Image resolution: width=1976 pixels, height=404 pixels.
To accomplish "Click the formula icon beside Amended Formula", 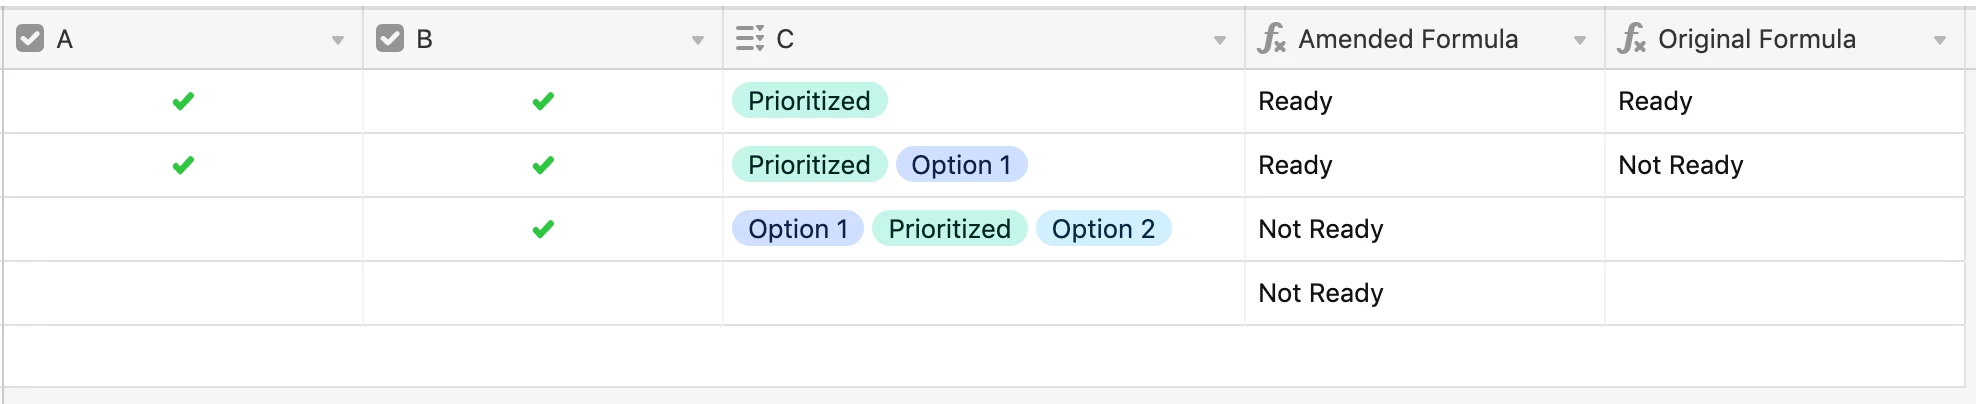I will [x=1272, y=39].
